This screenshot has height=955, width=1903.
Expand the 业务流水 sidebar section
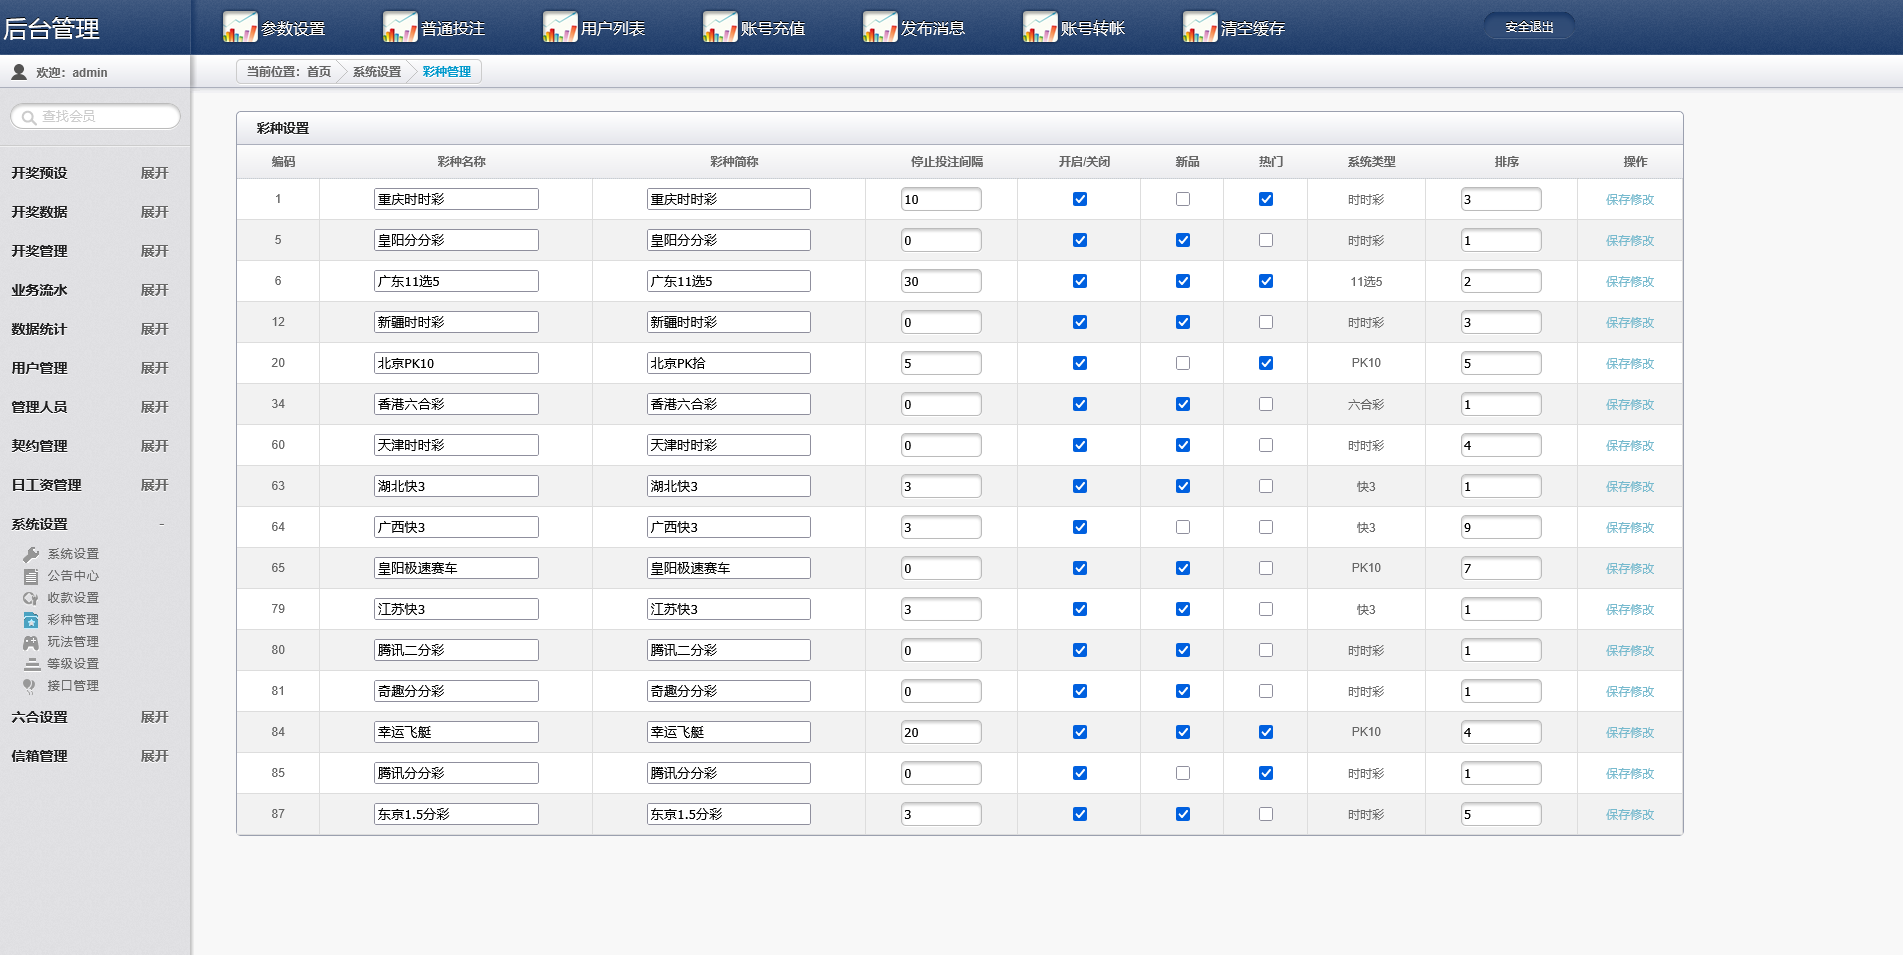(x=154, y=290)
